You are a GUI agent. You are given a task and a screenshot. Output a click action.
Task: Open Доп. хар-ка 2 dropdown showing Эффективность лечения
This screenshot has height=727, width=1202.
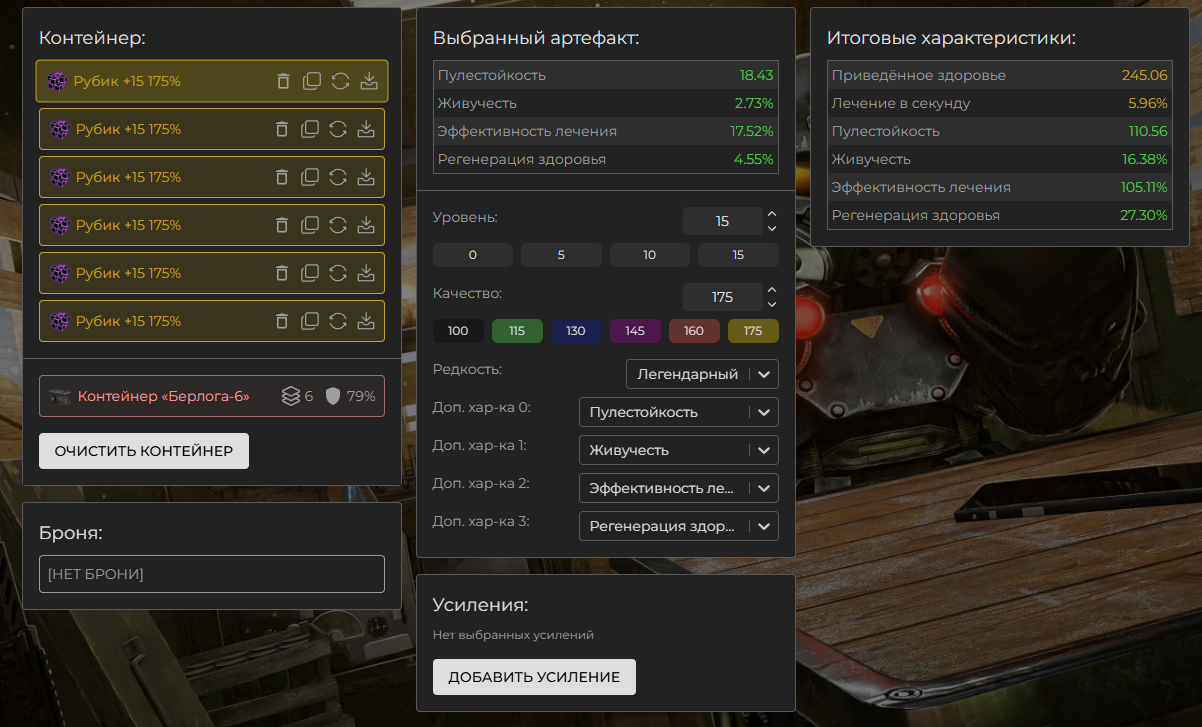(x=679, y=488)
